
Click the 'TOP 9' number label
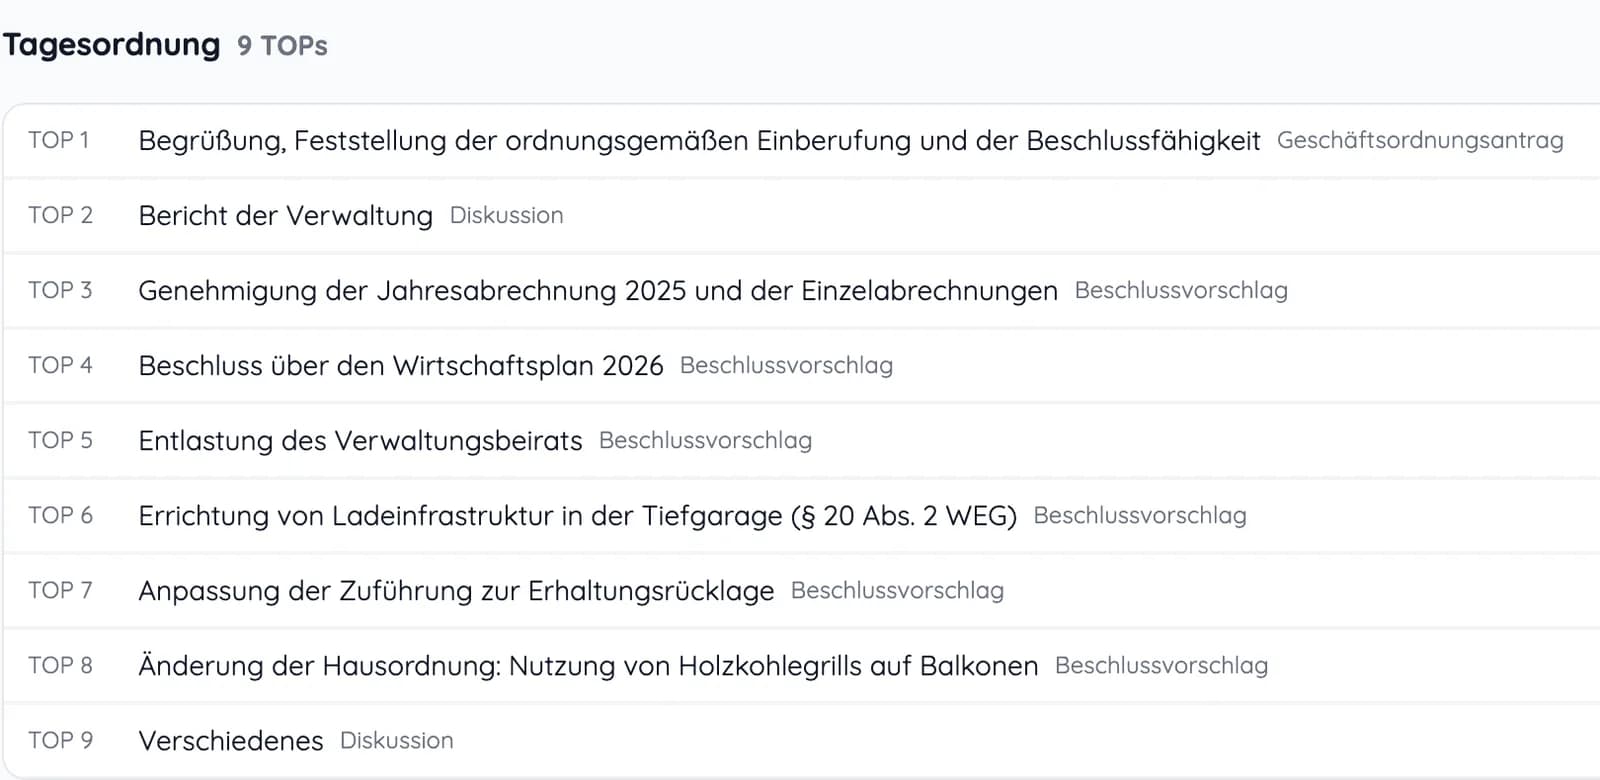[x=60, y=740]
